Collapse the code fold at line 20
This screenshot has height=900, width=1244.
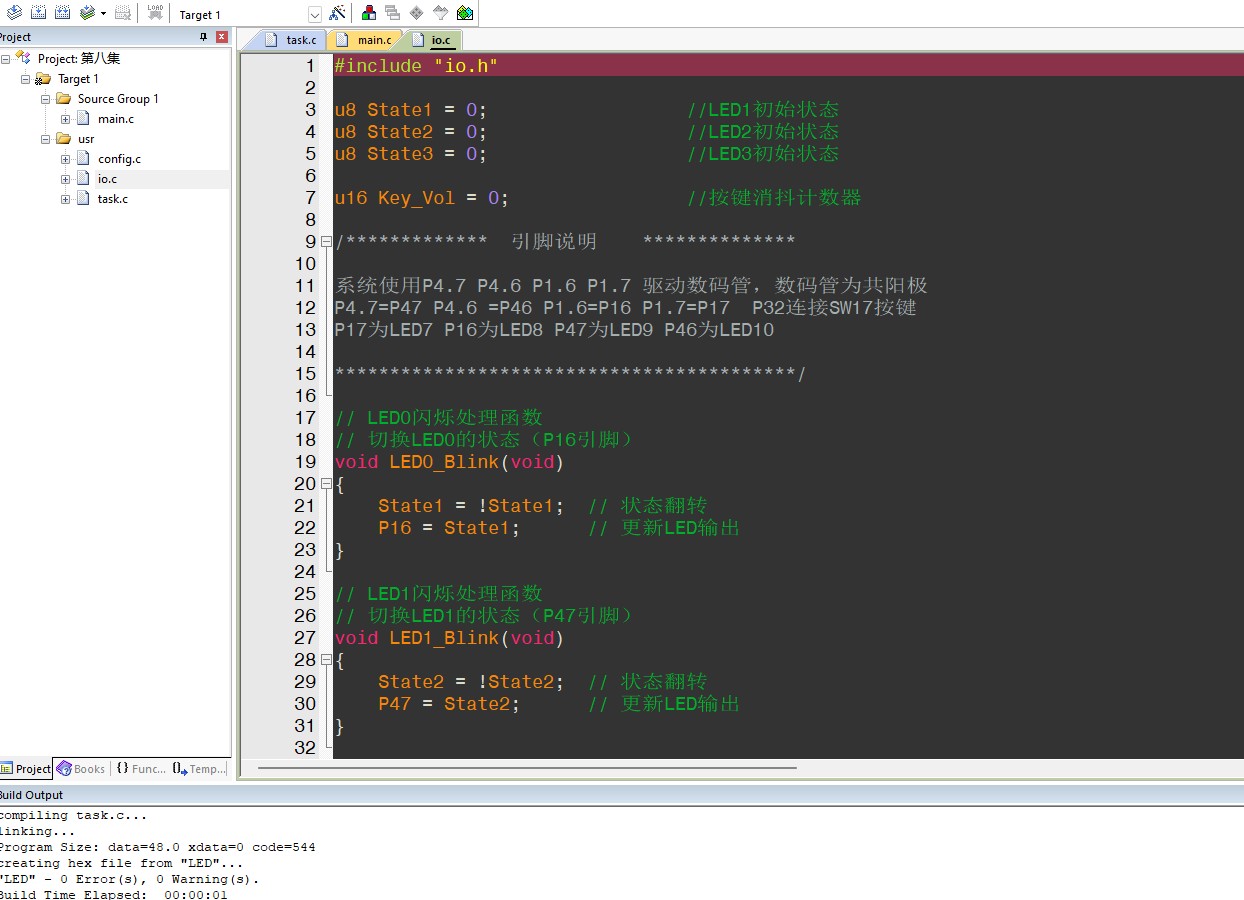[x=326, y=484]
